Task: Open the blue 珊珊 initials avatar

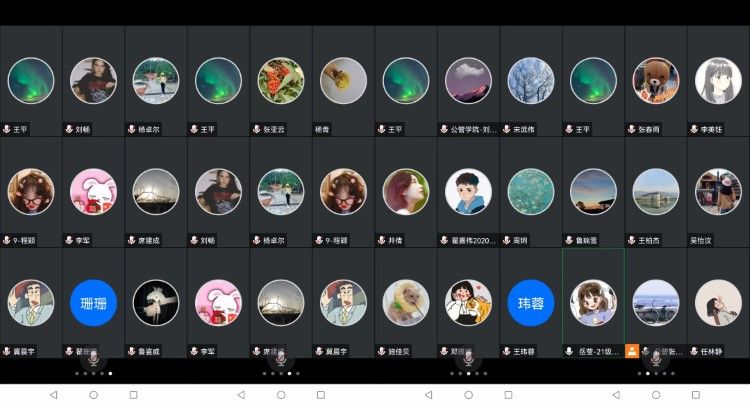Action: pyautogui.click(x=93, y=303)
